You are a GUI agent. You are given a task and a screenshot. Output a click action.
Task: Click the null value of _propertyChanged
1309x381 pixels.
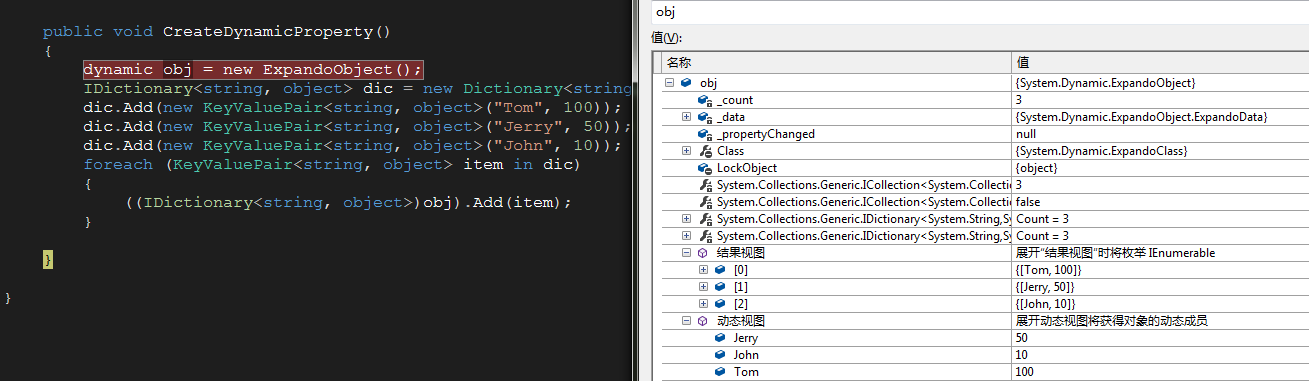coord(1024,134)
